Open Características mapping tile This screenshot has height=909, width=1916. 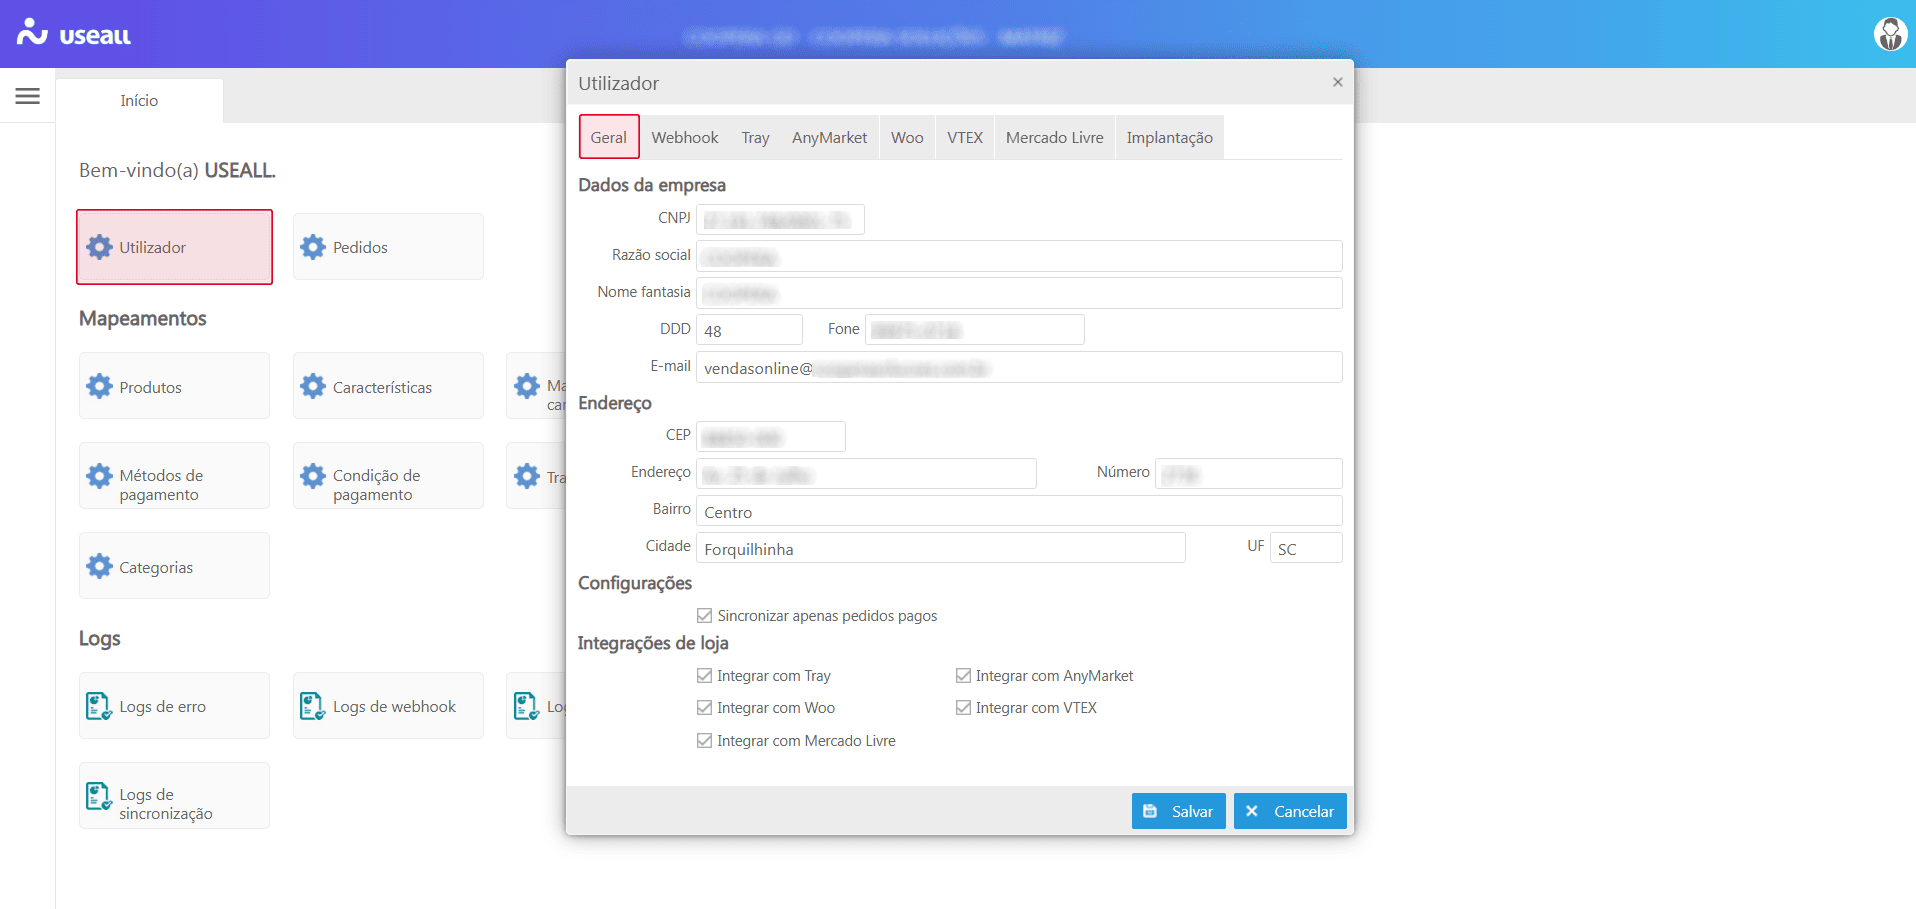point(388,386)
